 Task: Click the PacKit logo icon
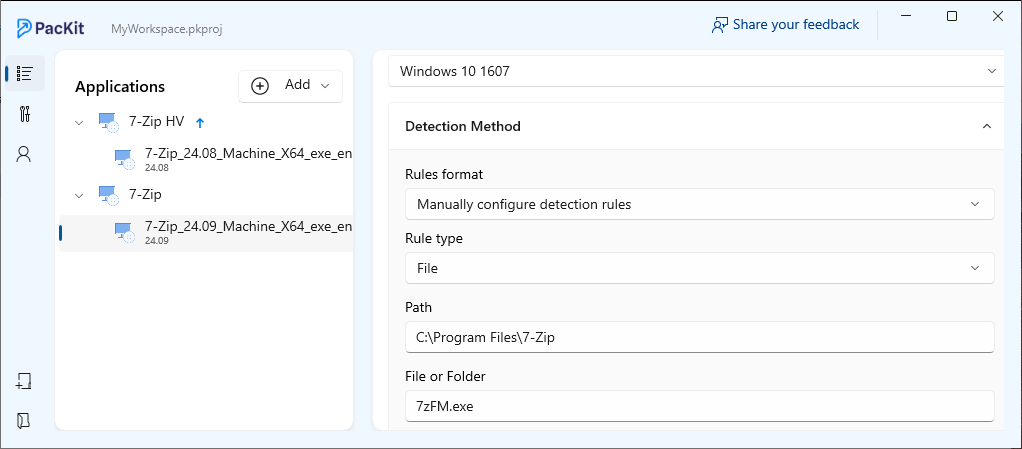tap(25, 28)
